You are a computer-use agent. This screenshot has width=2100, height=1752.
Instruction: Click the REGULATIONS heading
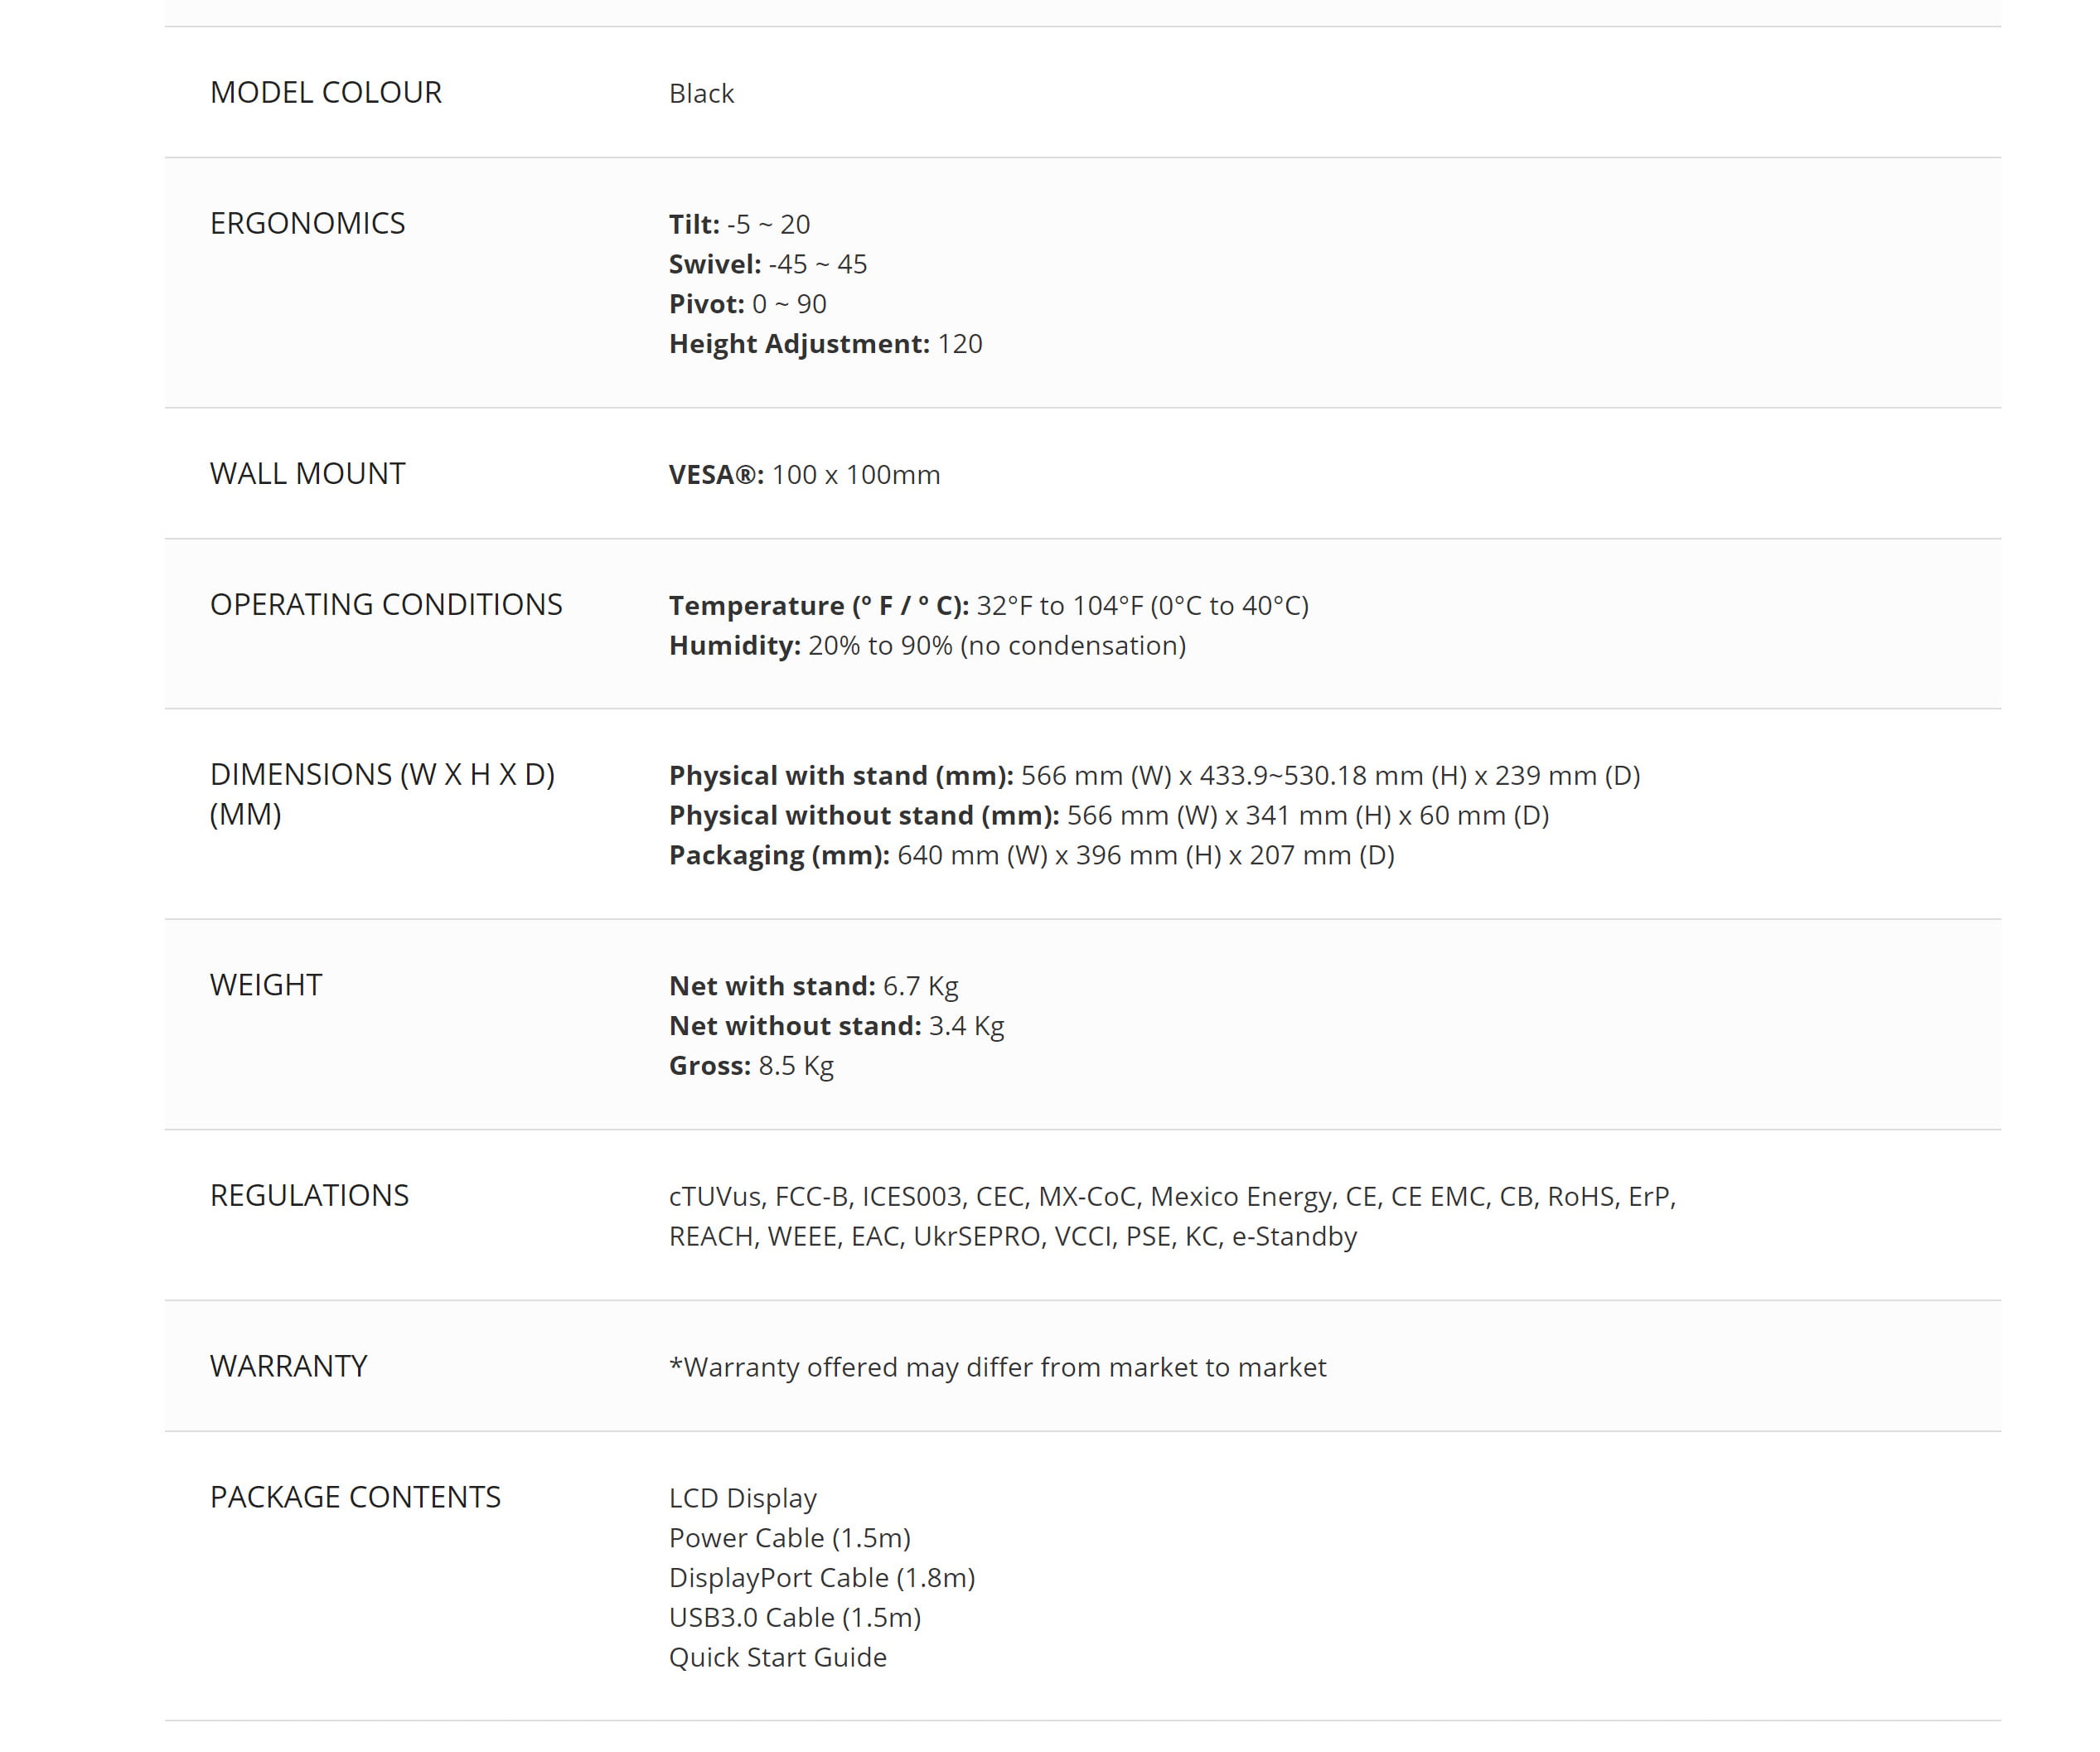[x=309, y=1195]
